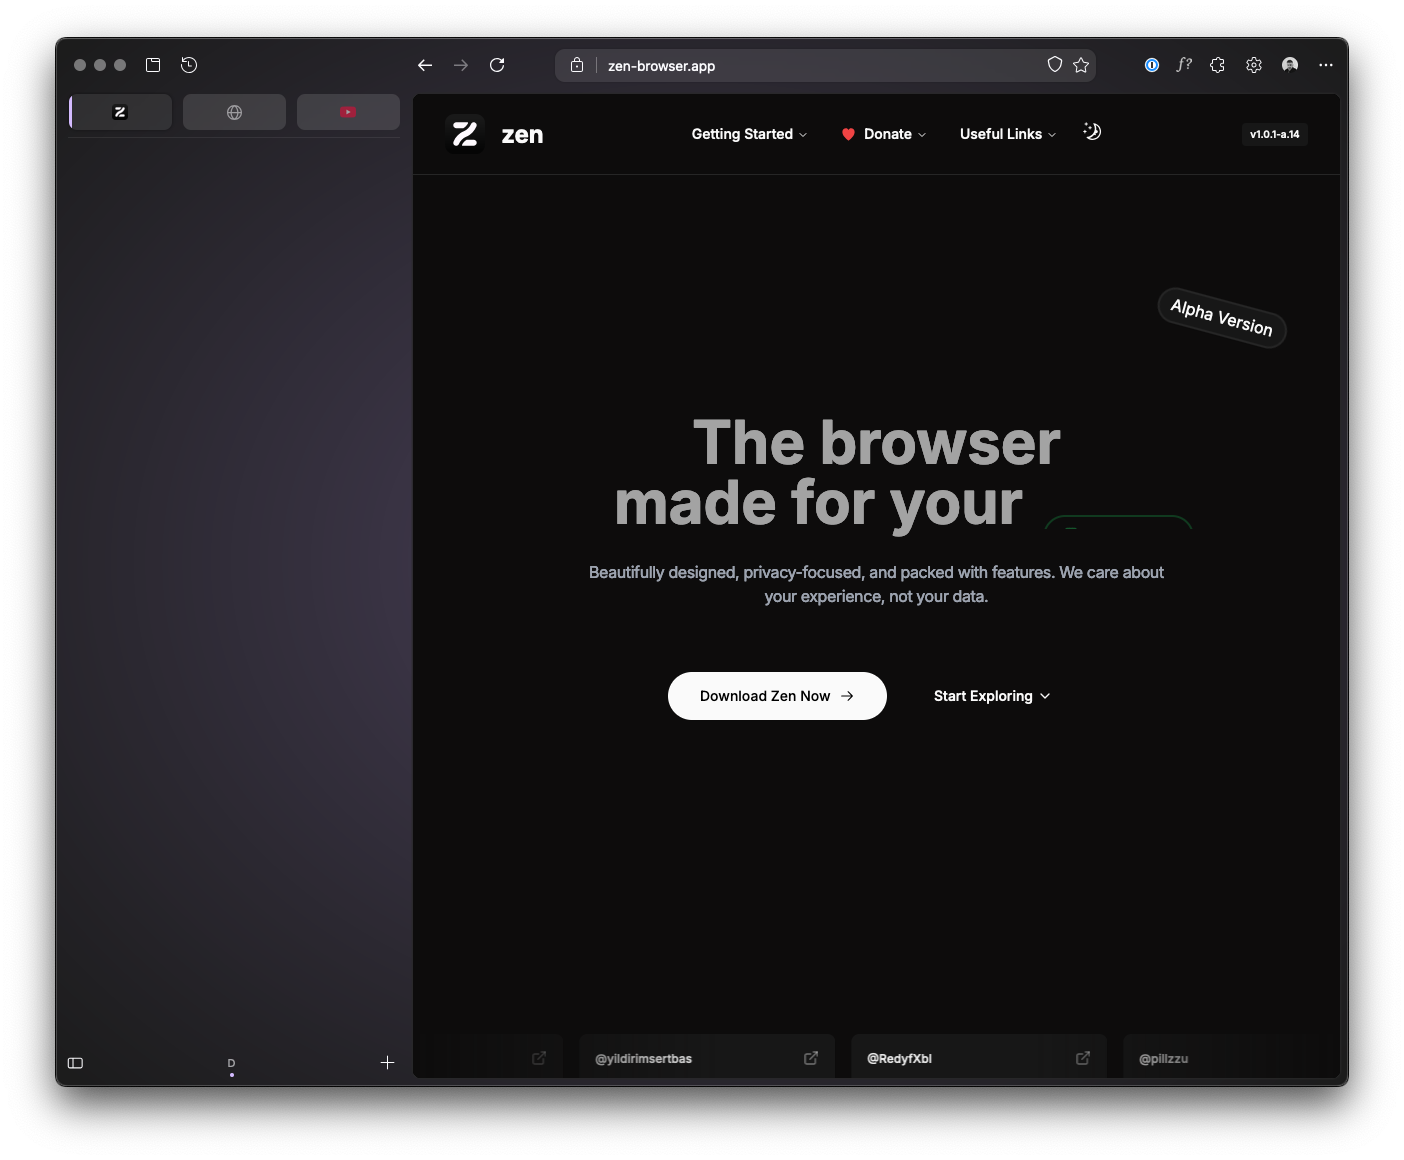Click the Zen logo icon

[x=465, y=134]
